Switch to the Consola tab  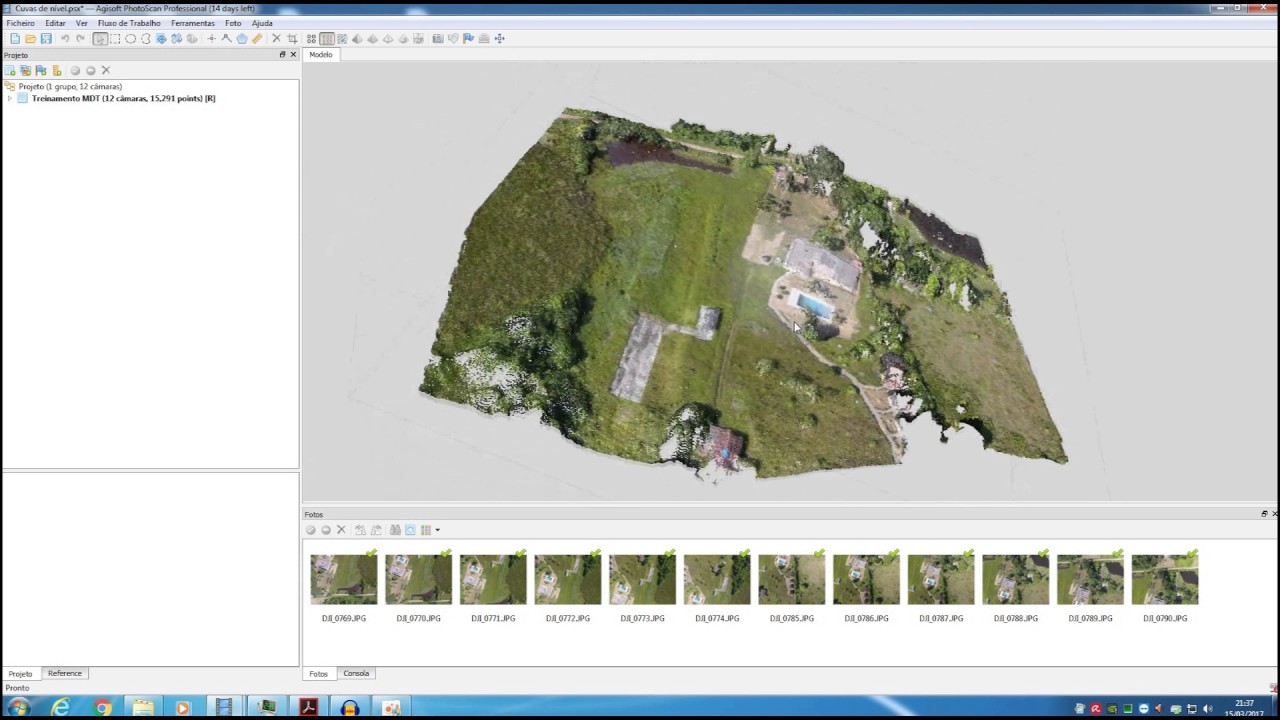point(356,673)
